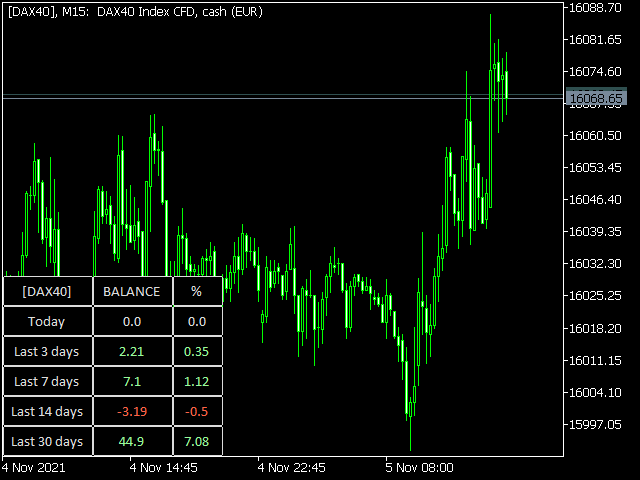Click price axis label 16074.60
Viewport: 640px width, 480px height.
coord(595,71)
